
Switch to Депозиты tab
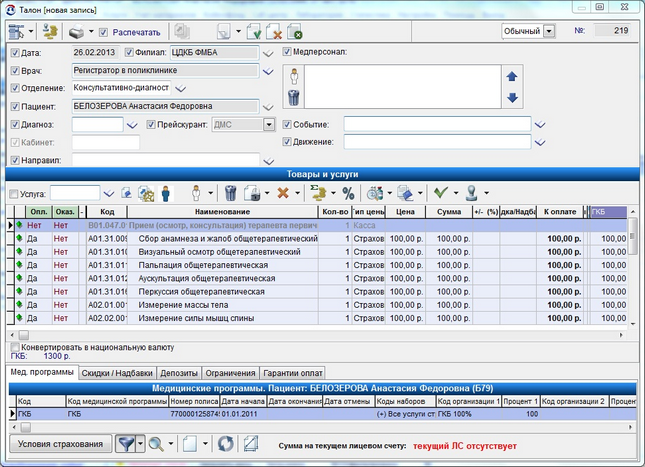click(179, 373)
